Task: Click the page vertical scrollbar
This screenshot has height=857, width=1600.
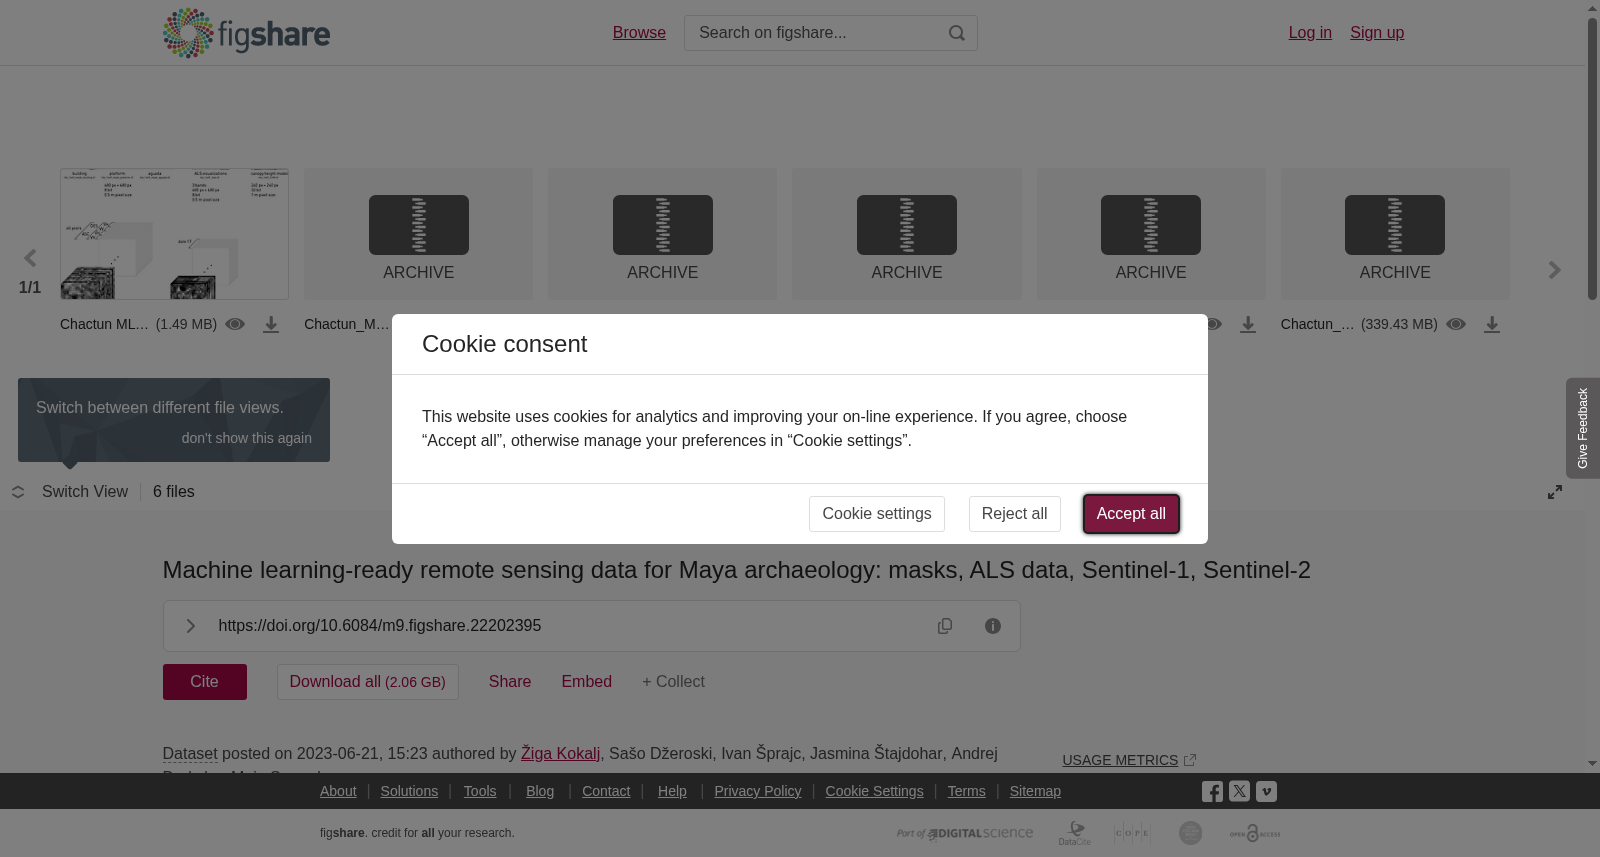Action: pyautogui.click(x=1592, y=160)
